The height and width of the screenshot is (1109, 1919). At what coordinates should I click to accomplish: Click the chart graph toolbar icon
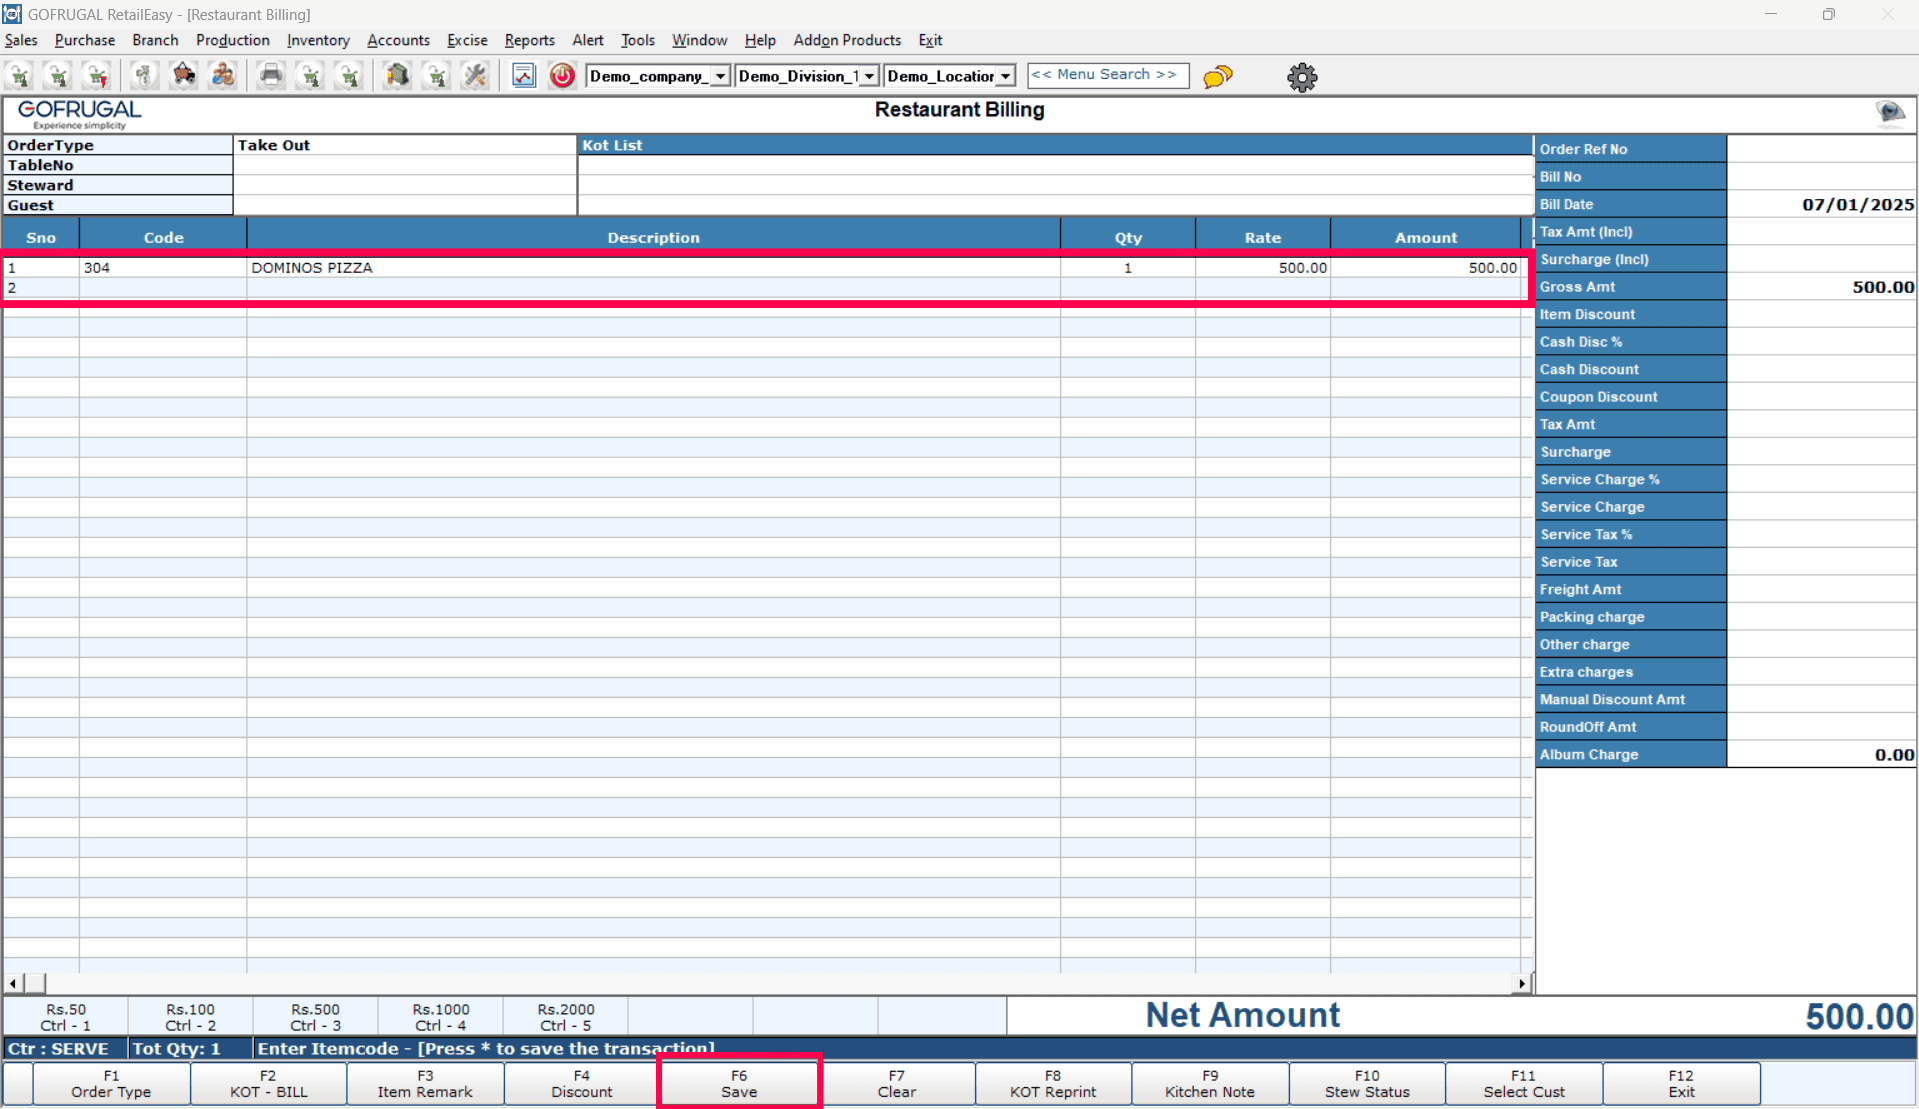523,76
